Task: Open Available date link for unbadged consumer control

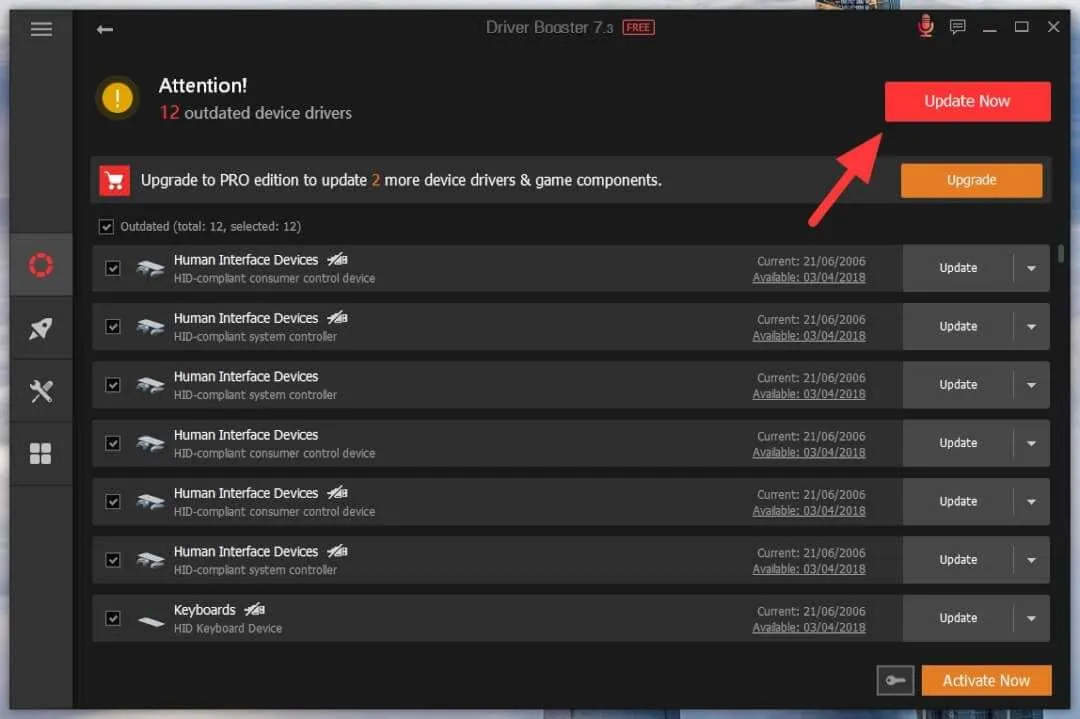Action: 809,452
